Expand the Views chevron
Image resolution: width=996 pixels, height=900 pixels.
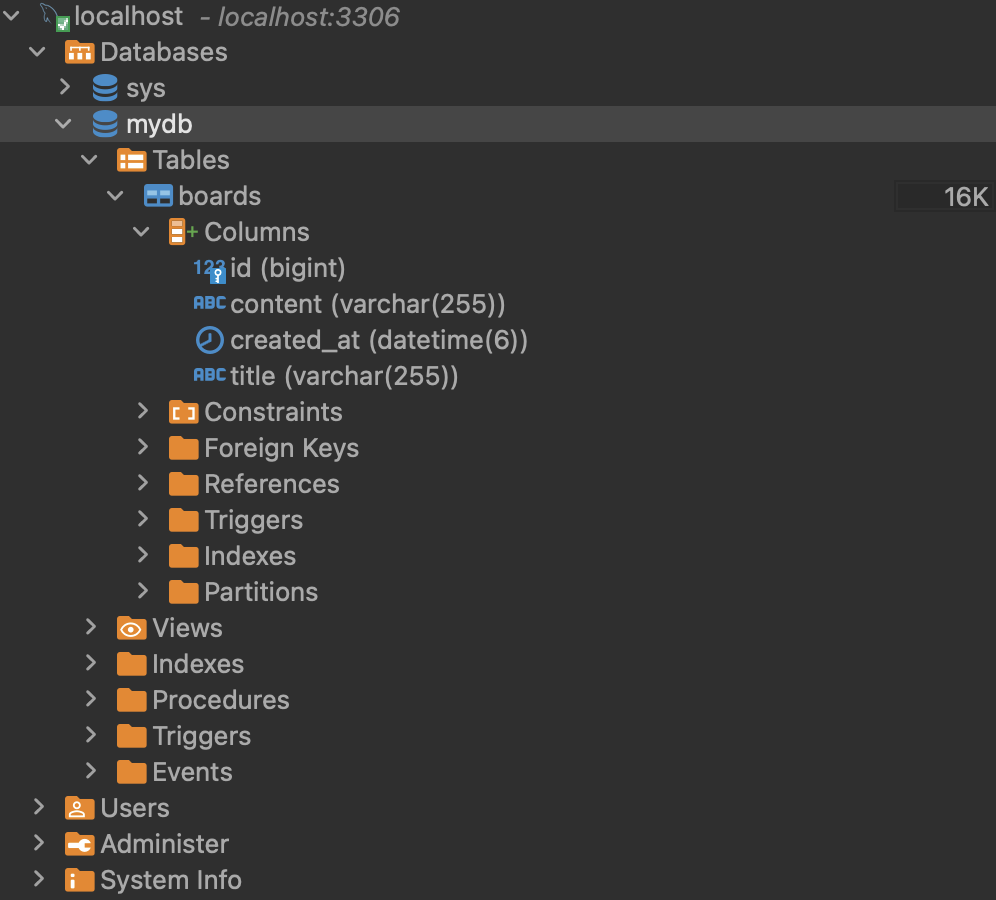[91, 627]
